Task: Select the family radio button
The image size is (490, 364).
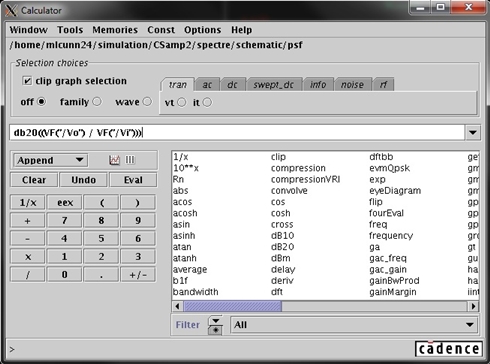Action: pyautogui.click(x=97, y=101)
